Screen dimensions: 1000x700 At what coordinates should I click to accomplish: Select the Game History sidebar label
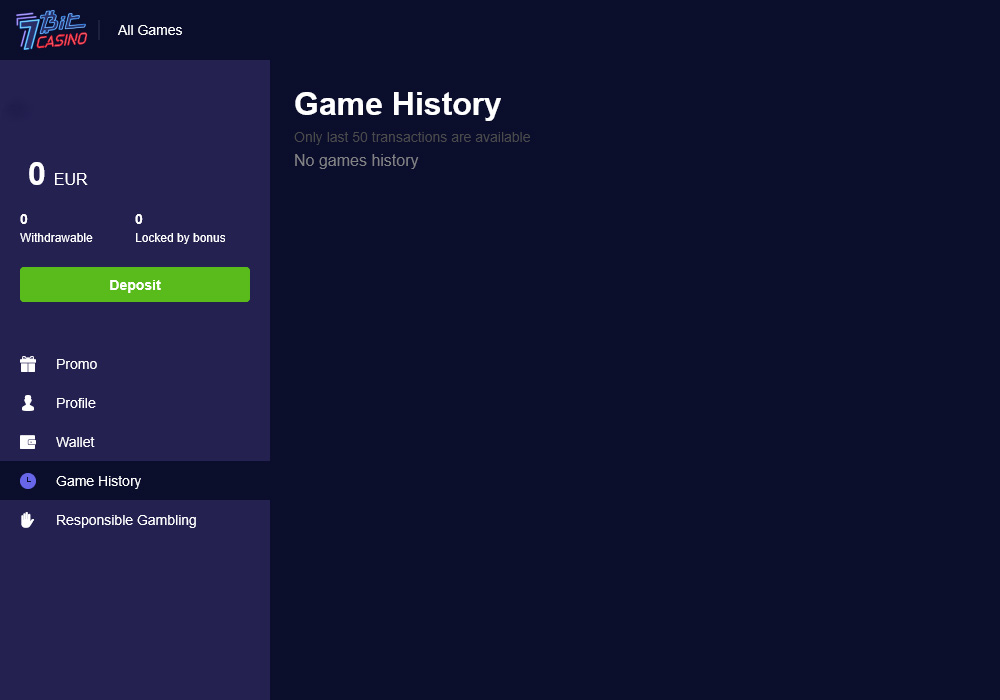click(98, 481)
